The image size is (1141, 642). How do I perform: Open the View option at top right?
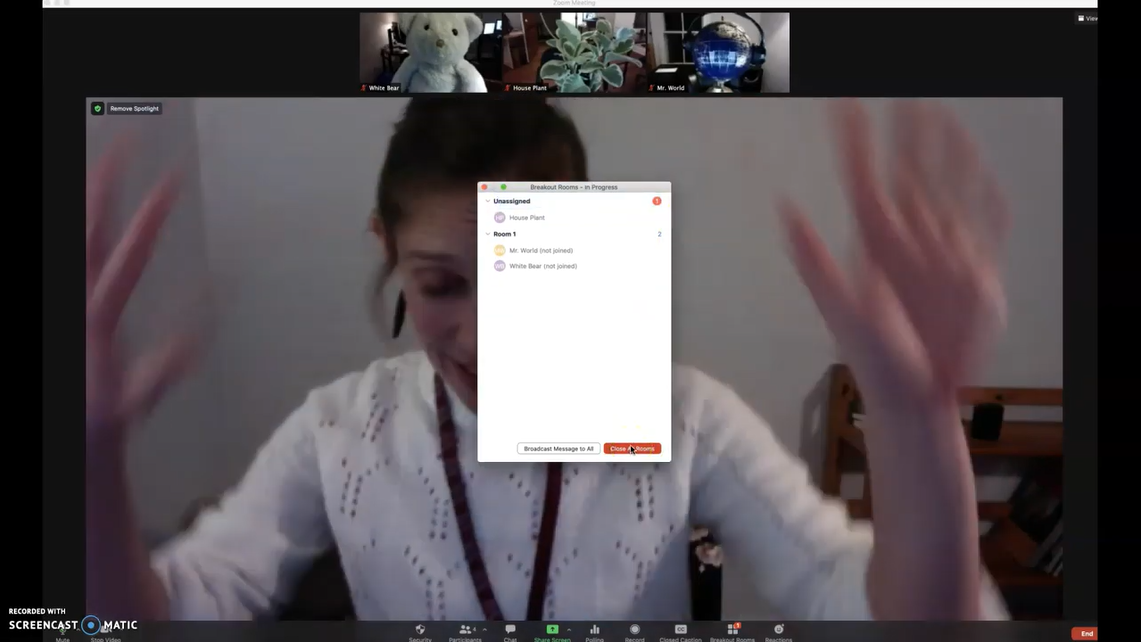(x=1088, y=18)
